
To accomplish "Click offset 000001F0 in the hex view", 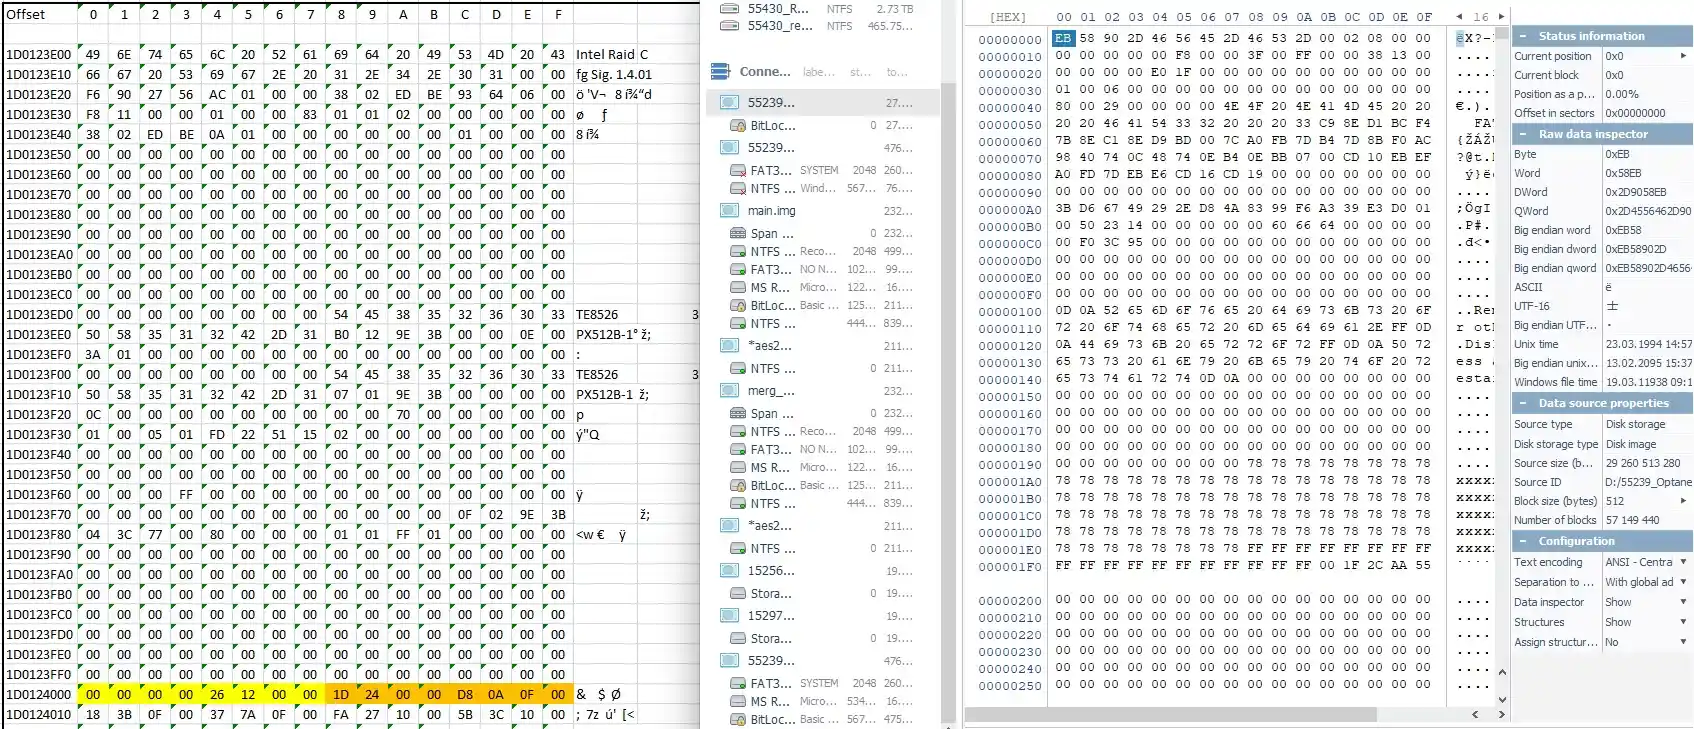I will coord(1009,566).
